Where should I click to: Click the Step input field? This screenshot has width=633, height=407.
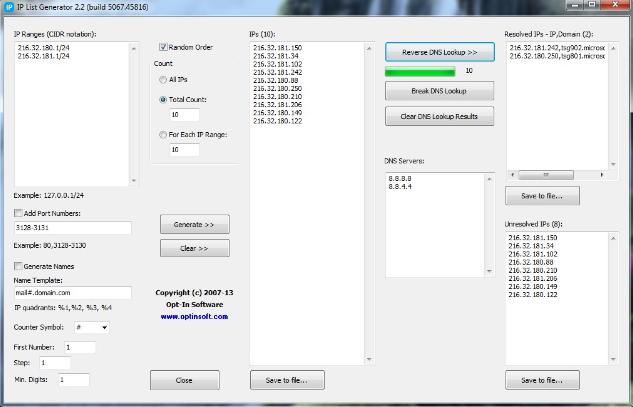point(55,363)
